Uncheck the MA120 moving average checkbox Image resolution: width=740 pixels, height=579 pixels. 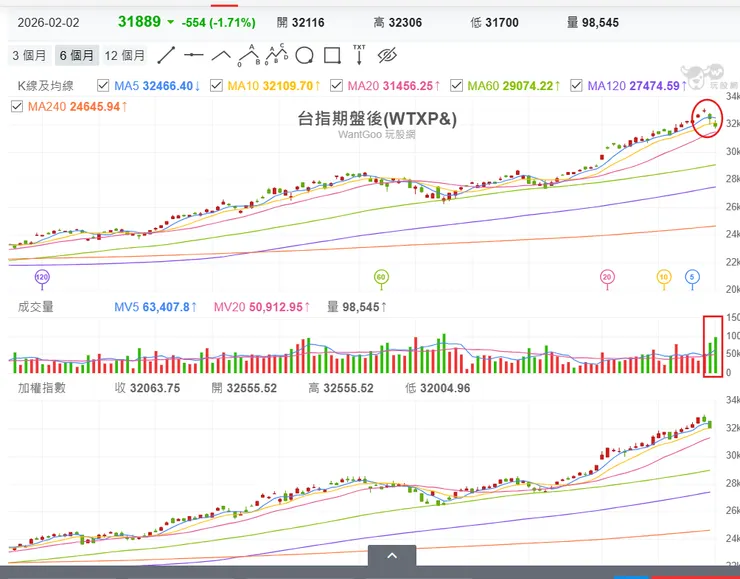pos(576,85)
